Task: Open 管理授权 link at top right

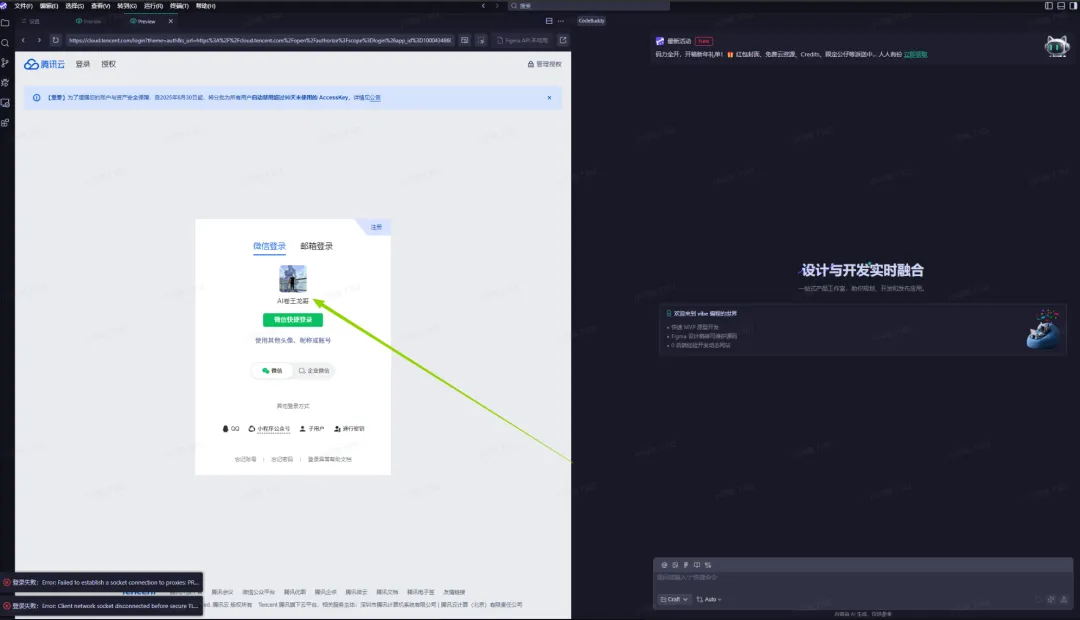Action: [544, 64]
